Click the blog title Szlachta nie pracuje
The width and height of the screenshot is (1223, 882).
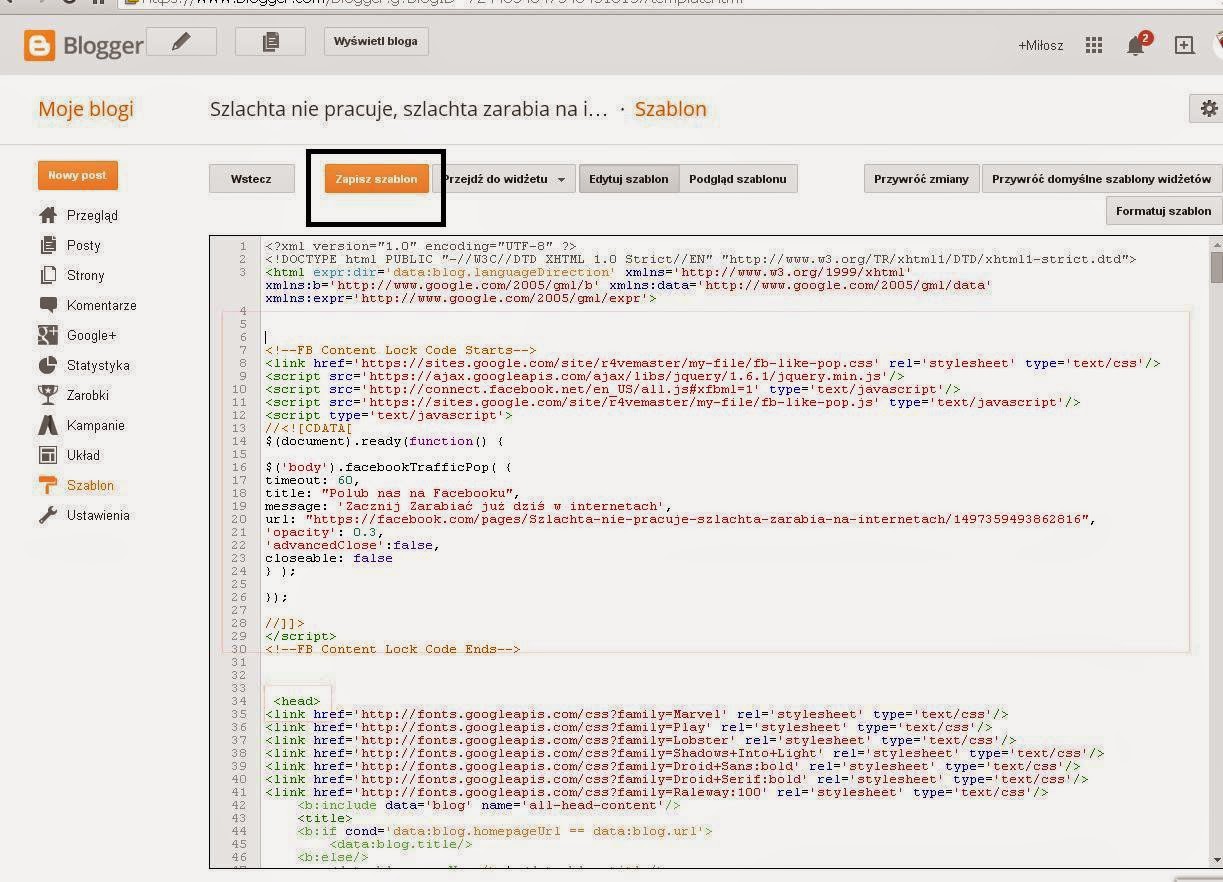(408, 109)
